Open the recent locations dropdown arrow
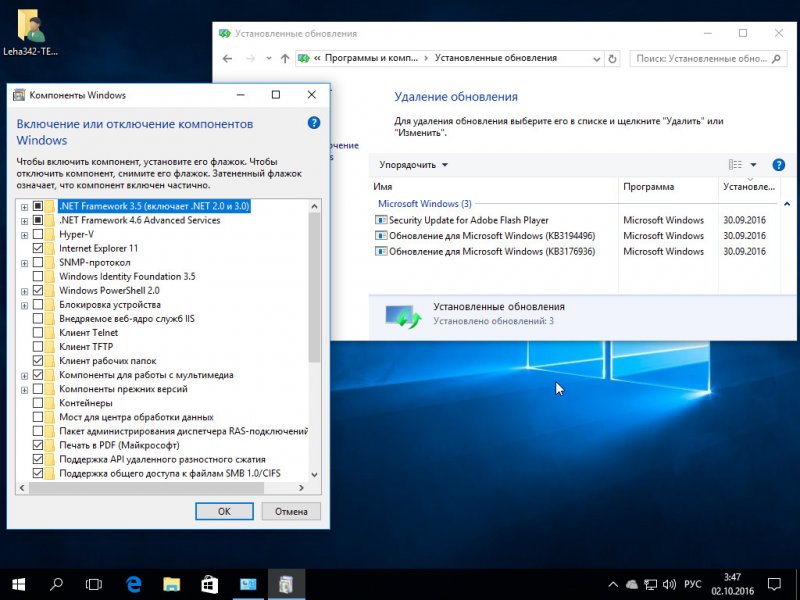Image resolution: width=800 pixels, height=600 pixels. pyautogui.click(x=268, y=59)
